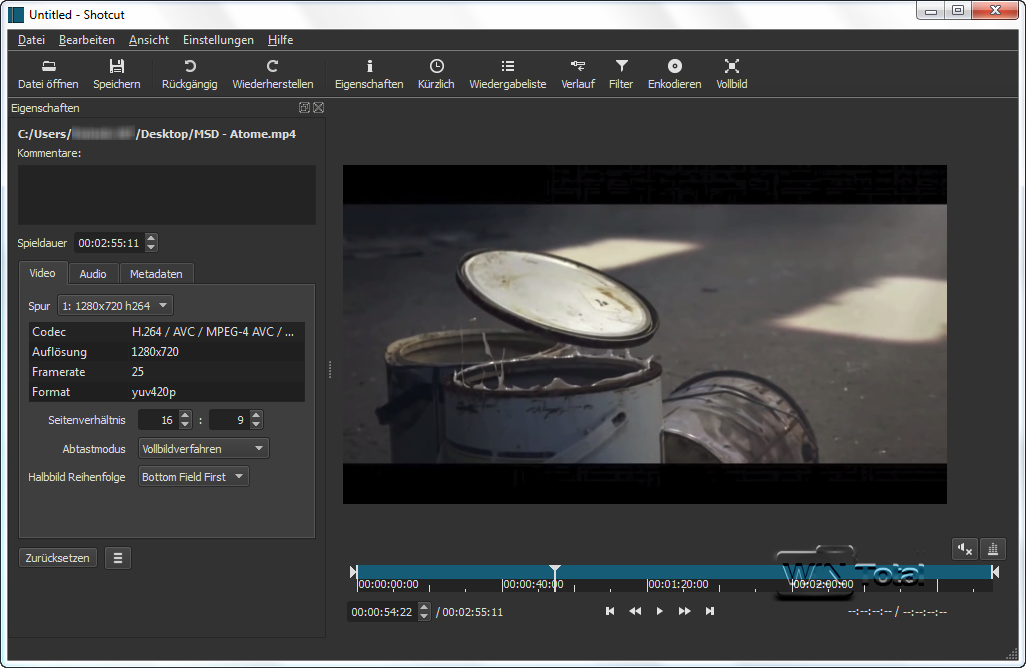Click the Zurücksetzen button

point(58,558)
